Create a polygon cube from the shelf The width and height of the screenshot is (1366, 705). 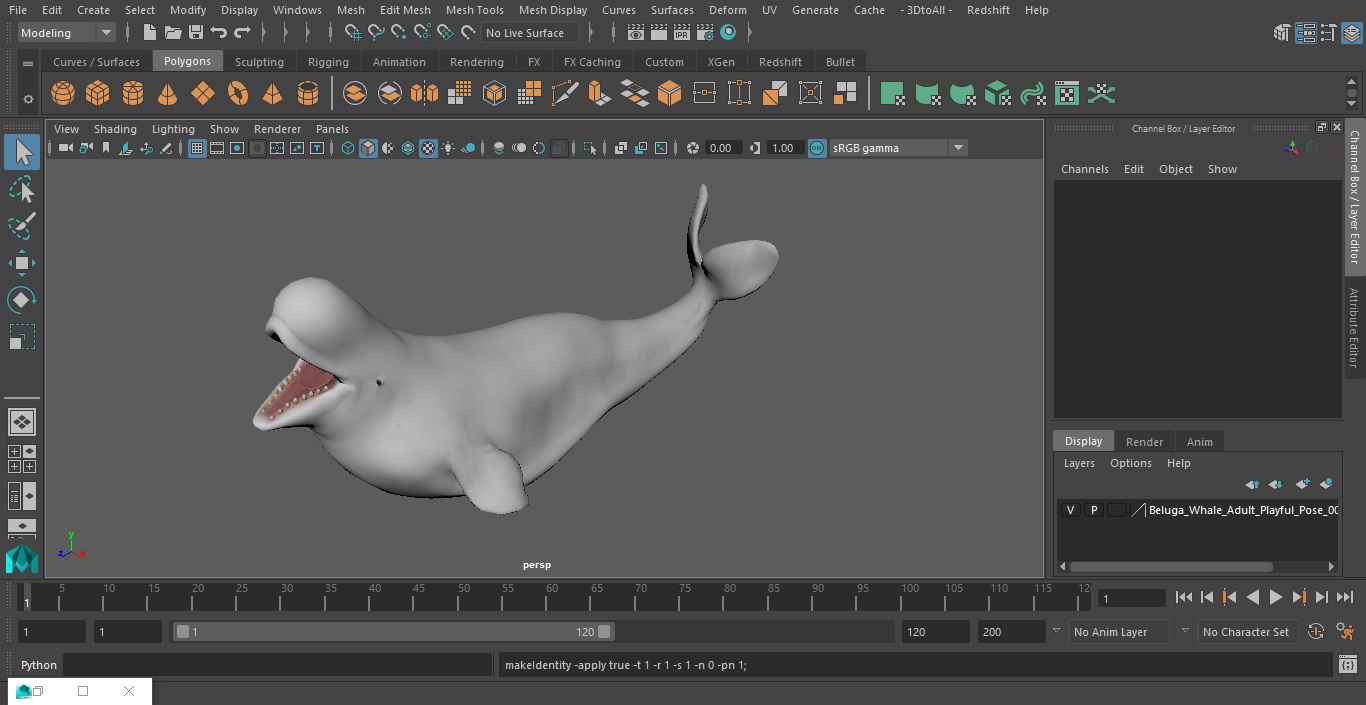[x=98, y=94]
